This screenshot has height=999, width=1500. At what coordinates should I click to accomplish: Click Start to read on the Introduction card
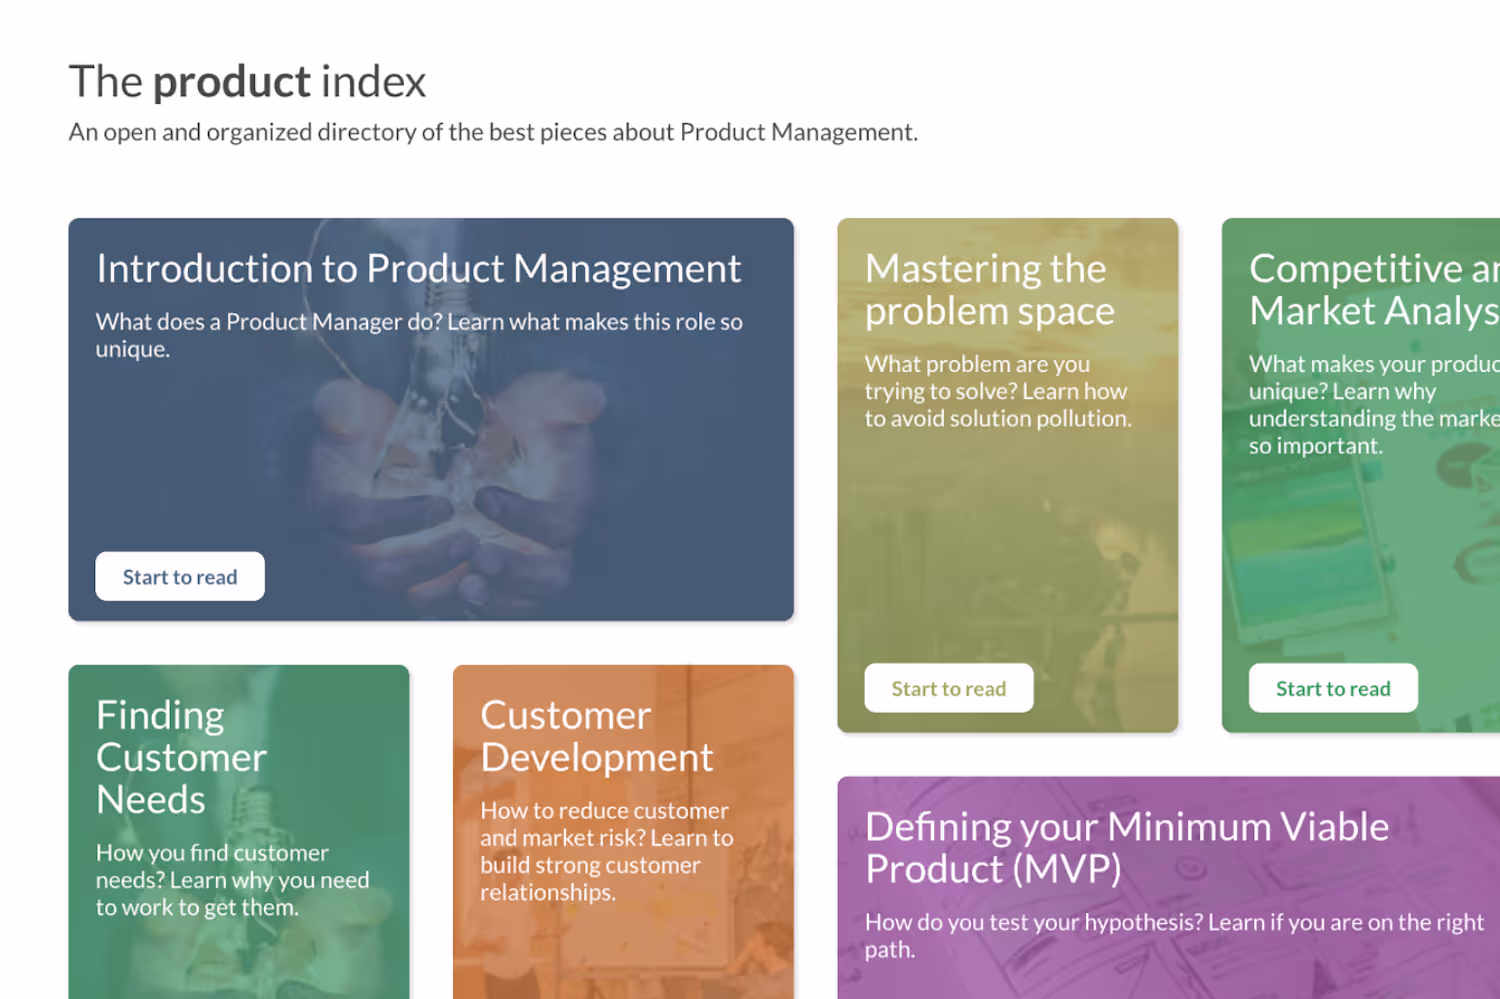pyautogui.click(x=180, y=577)
